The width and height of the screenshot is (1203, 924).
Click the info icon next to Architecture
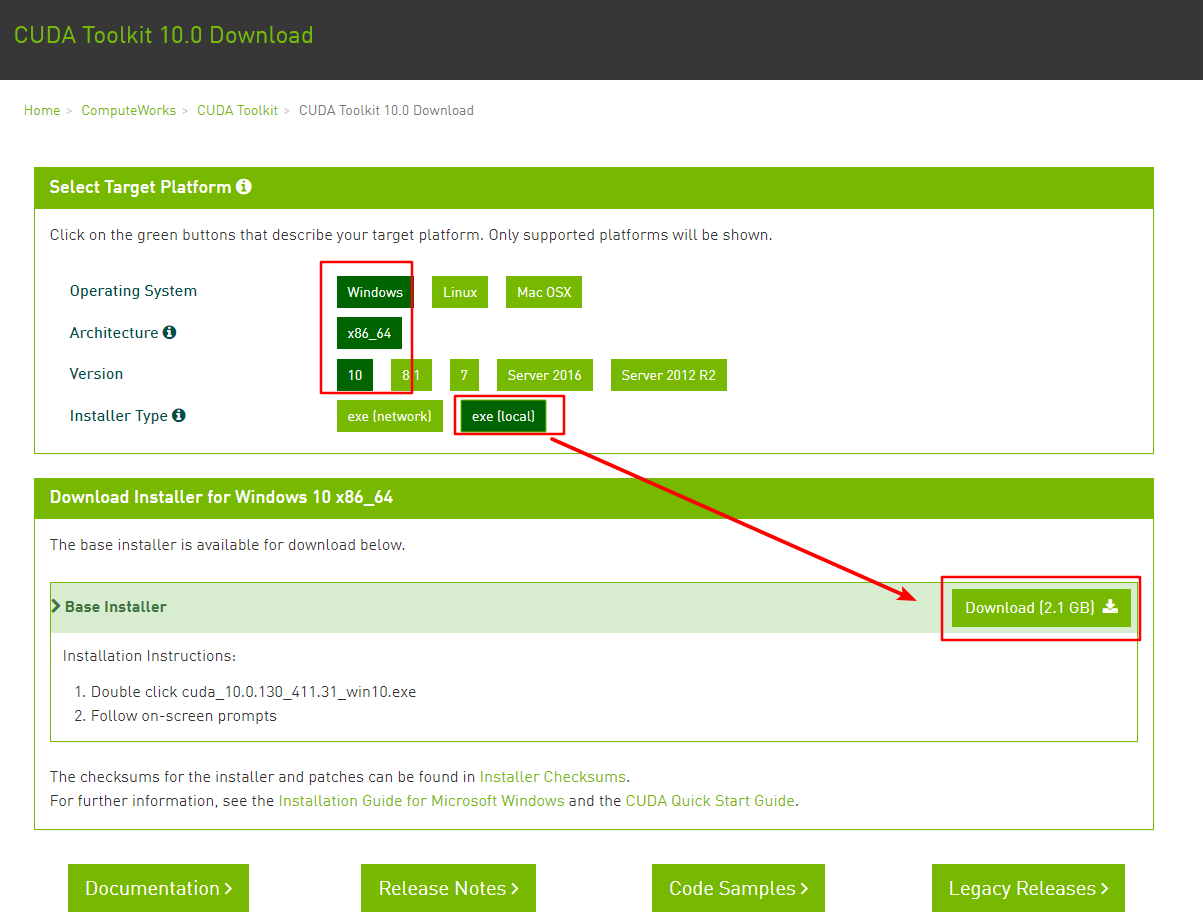coord(169,332)
